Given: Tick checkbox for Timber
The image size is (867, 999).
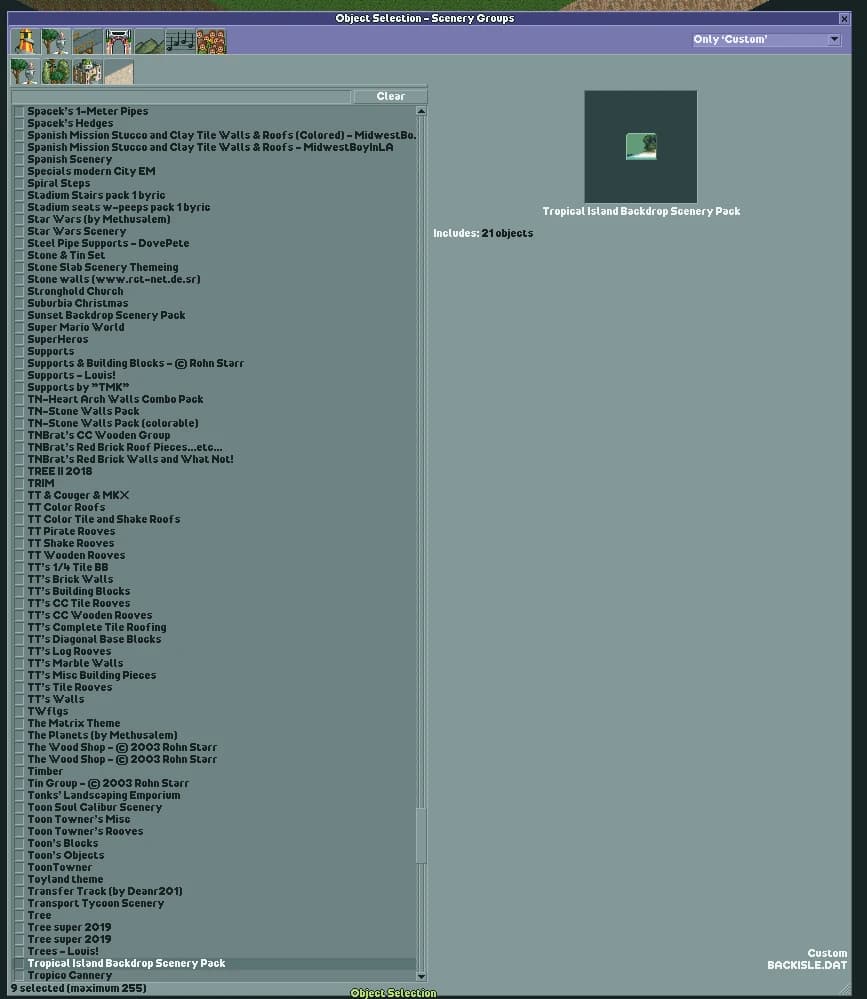Looking at the screenshot, I should pos(19,772).
